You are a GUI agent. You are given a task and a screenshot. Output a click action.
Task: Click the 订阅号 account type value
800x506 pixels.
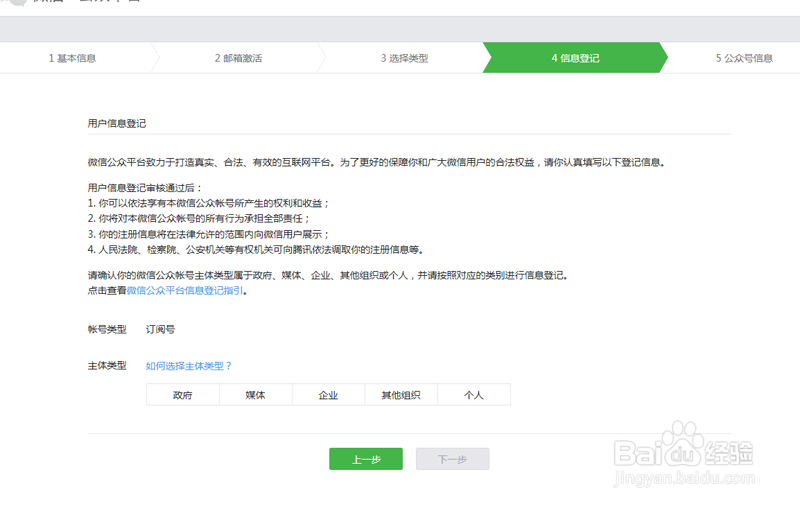coord(160,330)
